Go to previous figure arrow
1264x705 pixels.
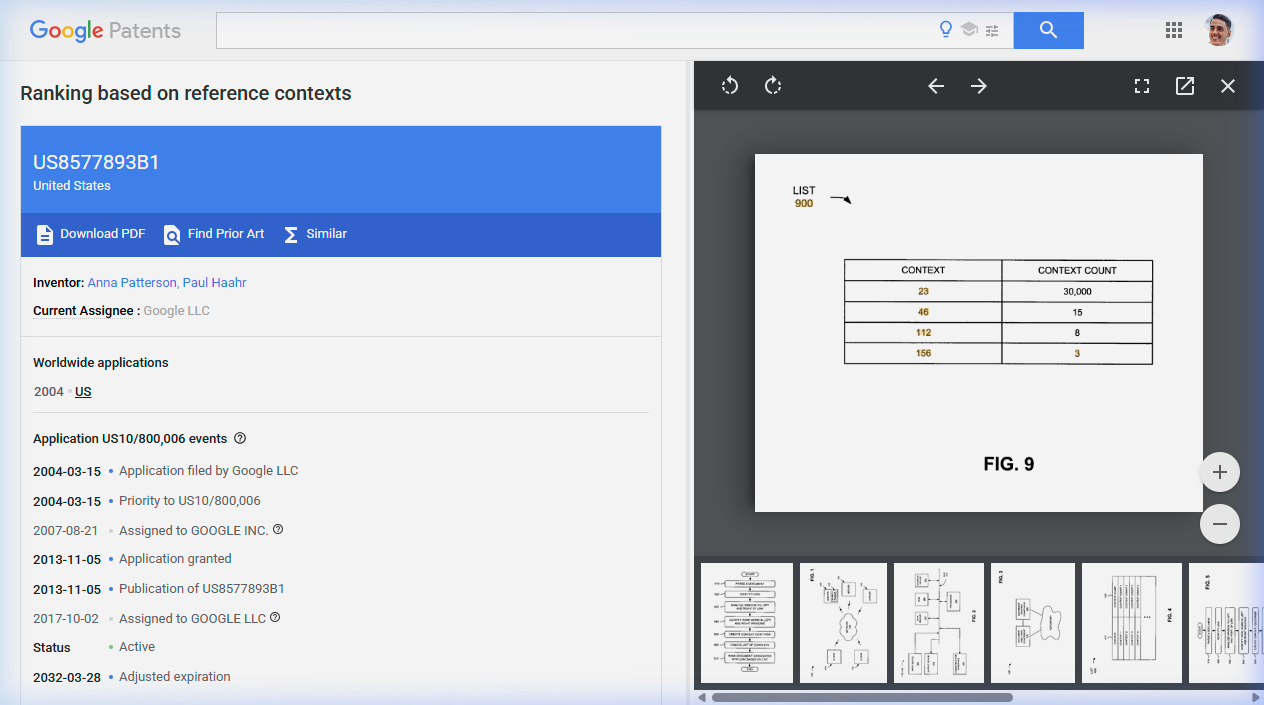[936, 86]
